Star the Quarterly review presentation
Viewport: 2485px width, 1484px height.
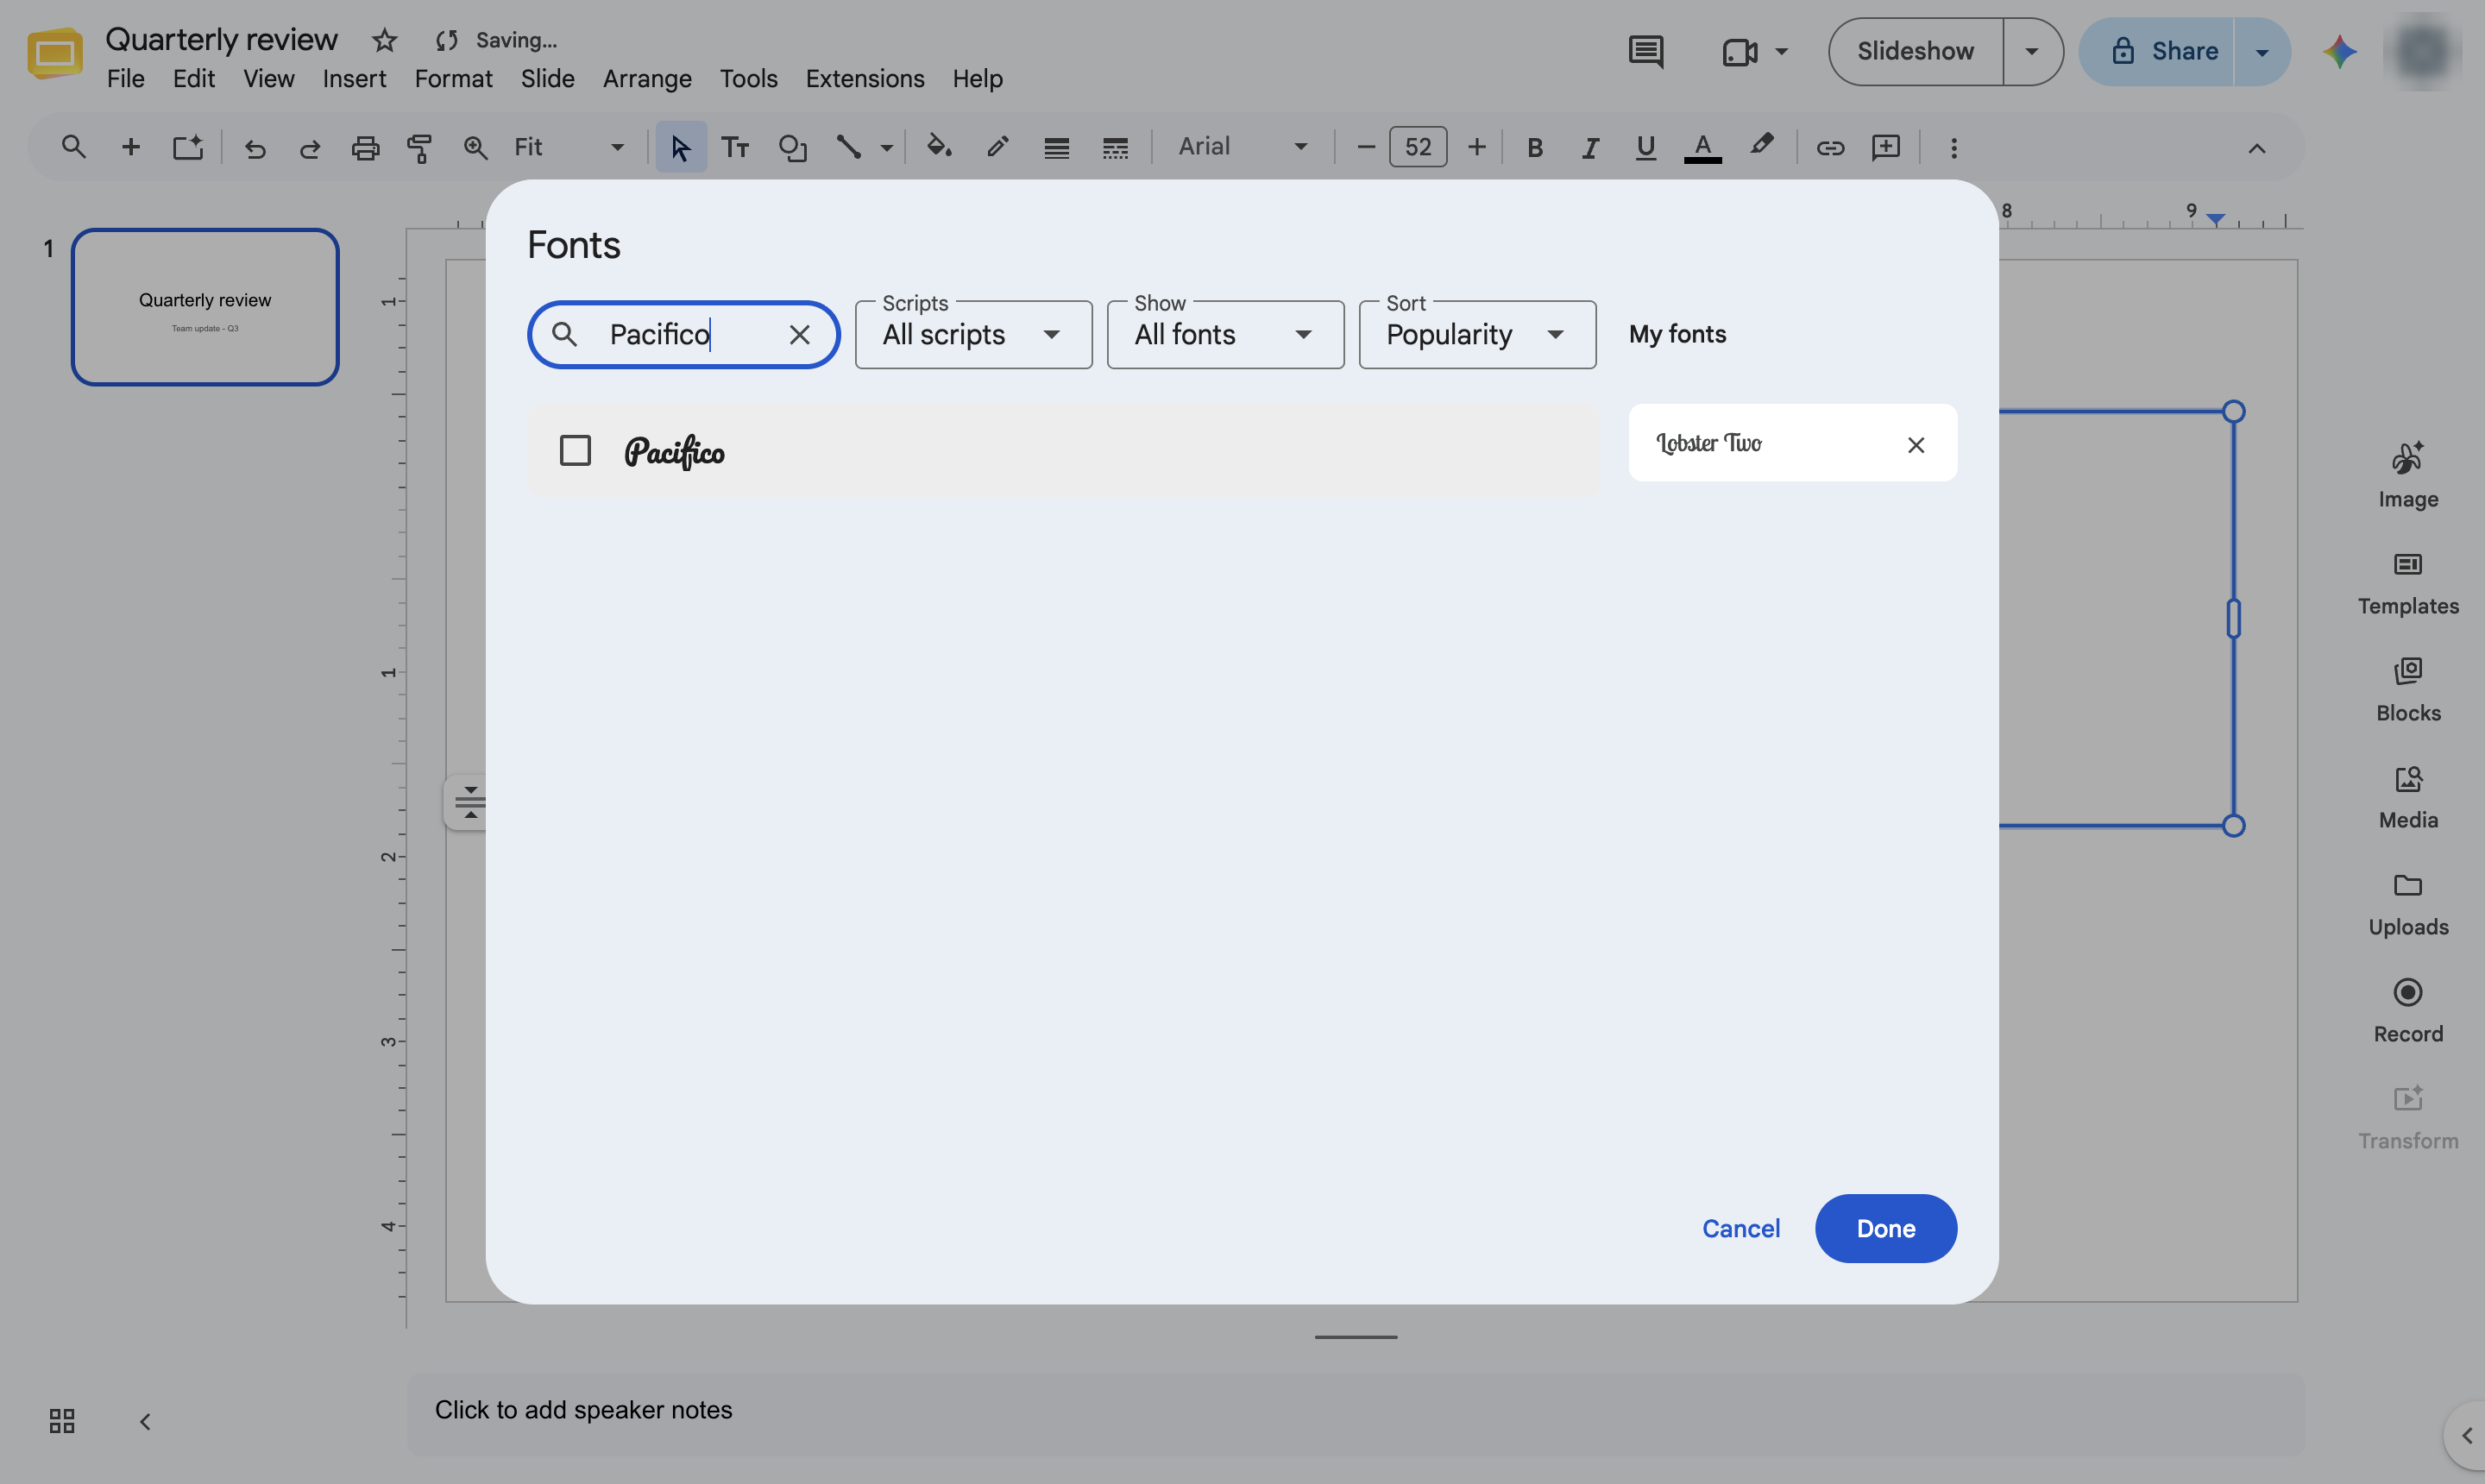(x=384, y=40)
